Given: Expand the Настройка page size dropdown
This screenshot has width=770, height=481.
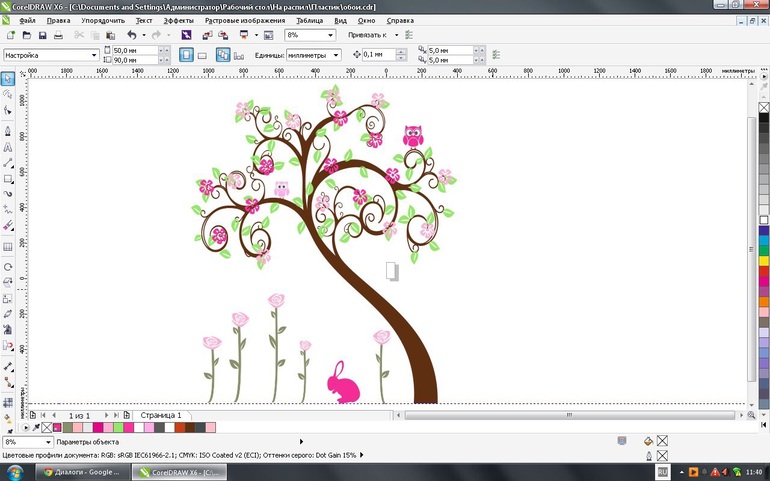Looking at the screenshot, I should (94, 54).
